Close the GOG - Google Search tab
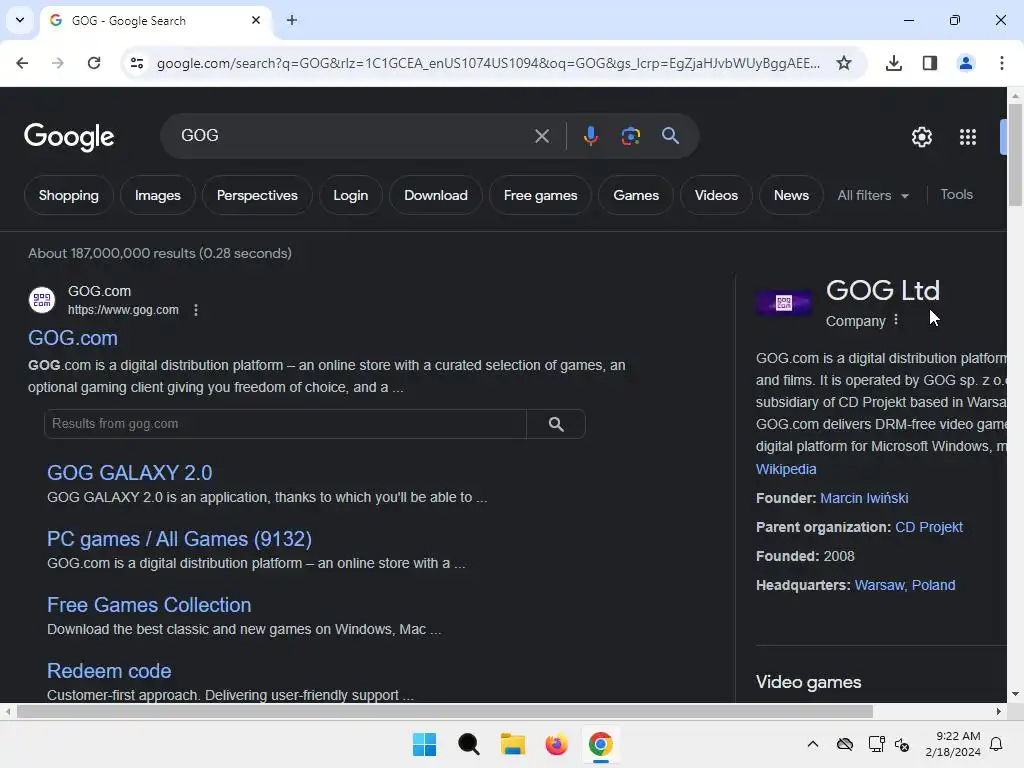 click(x=256, y=20)
